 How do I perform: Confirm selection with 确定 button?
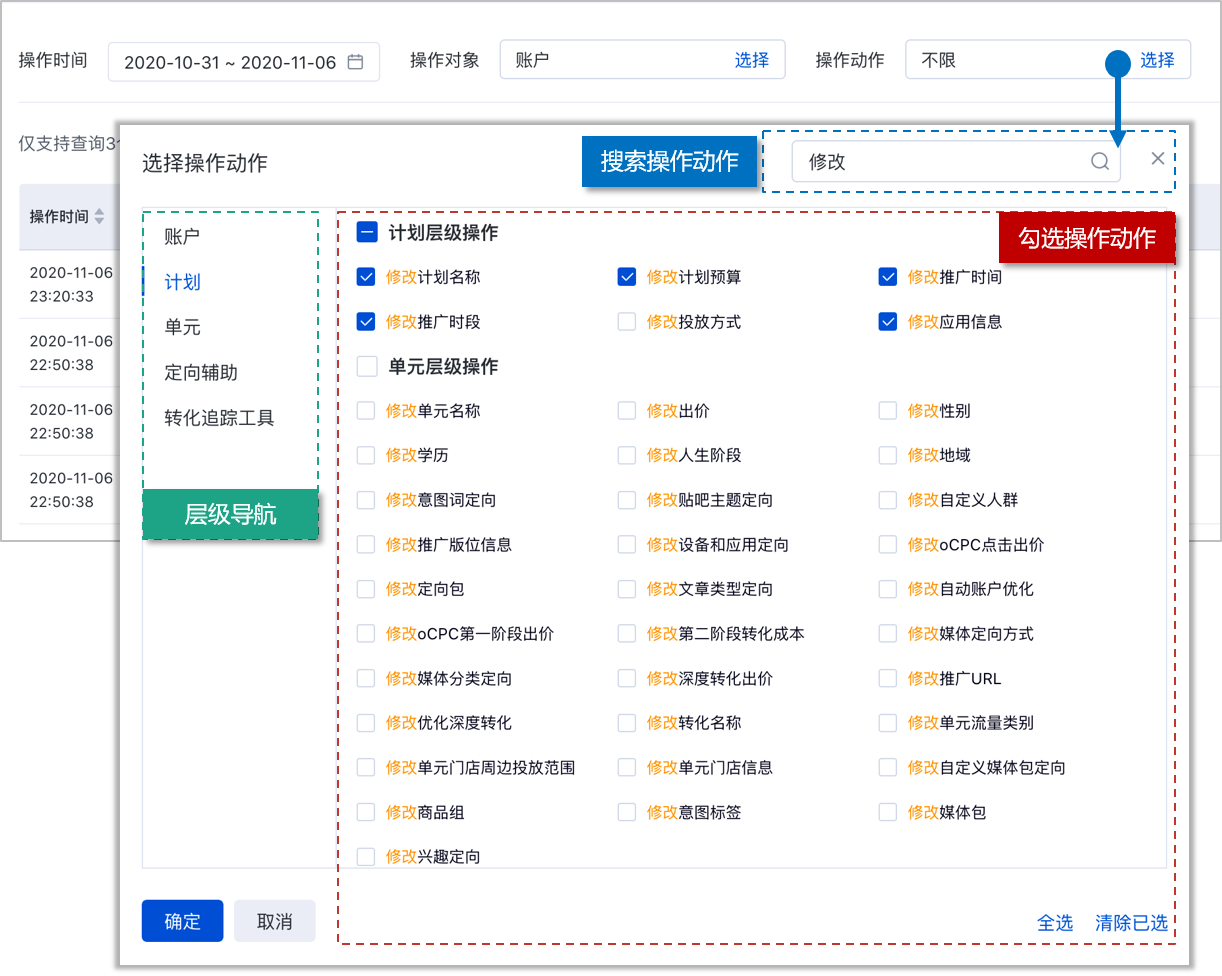point(182,921)
